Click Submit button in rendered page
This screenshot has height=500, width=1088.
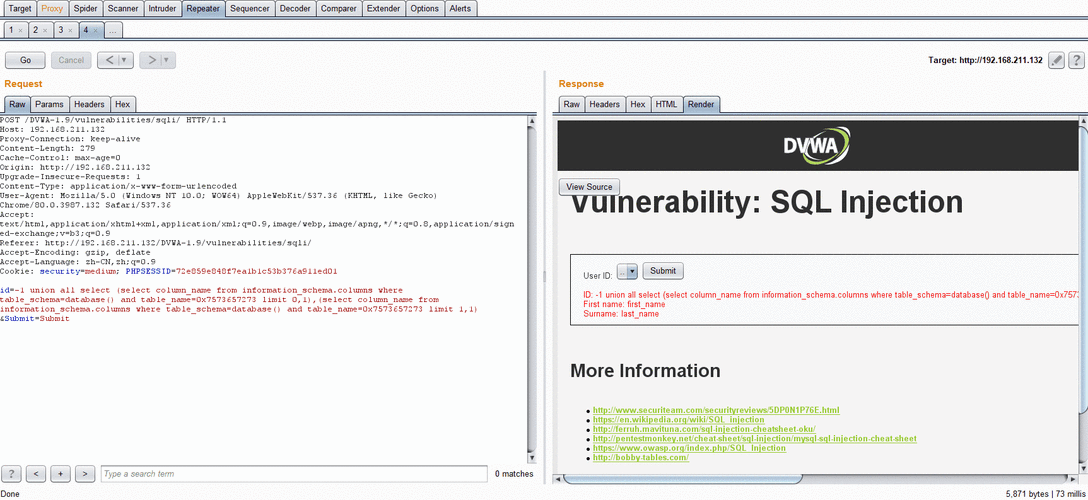[663, 270]
